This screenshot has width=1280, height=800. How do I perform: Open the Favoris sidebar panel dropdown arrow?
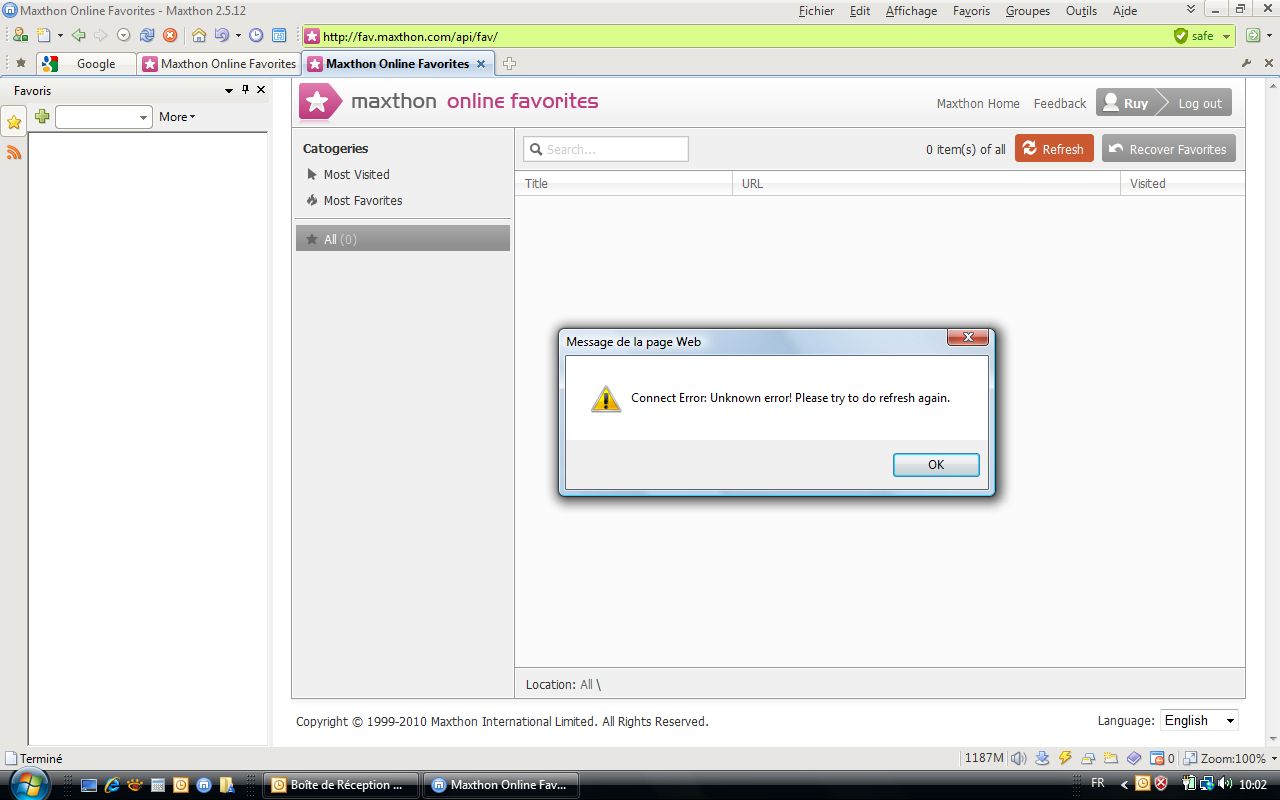(x=229, y=90)
